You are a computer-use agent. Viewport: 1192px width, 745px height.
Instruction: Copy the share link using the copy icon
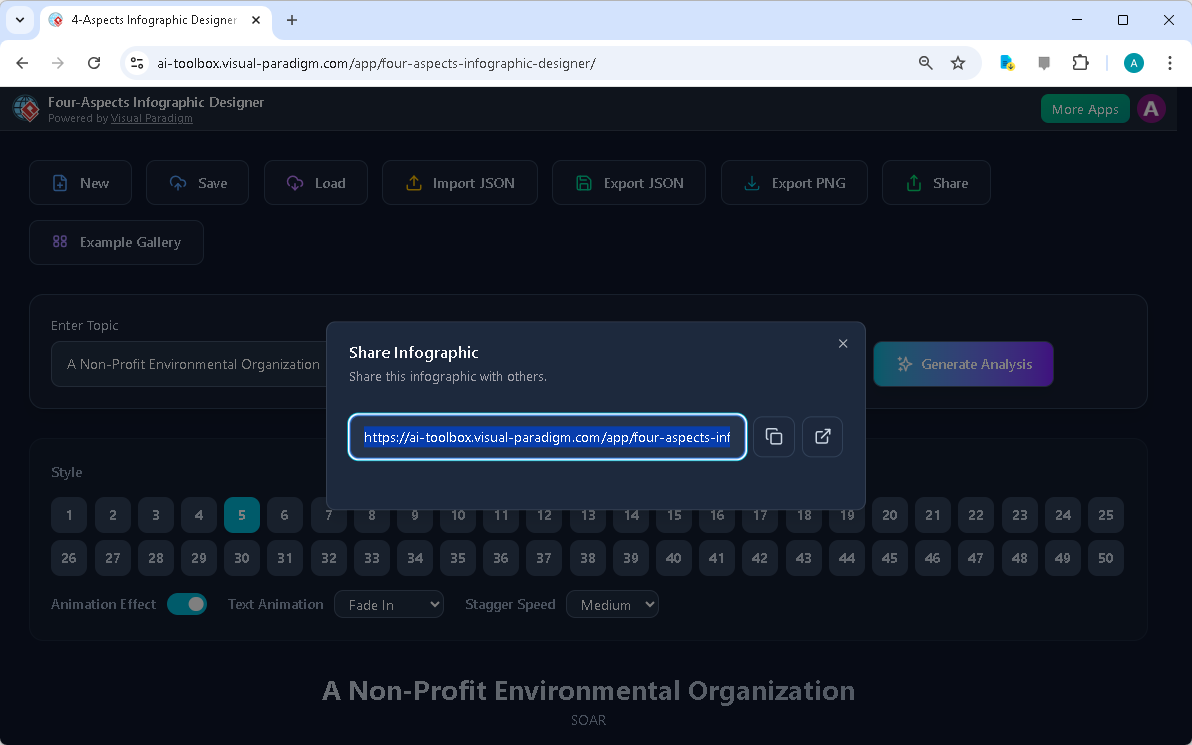773,437
